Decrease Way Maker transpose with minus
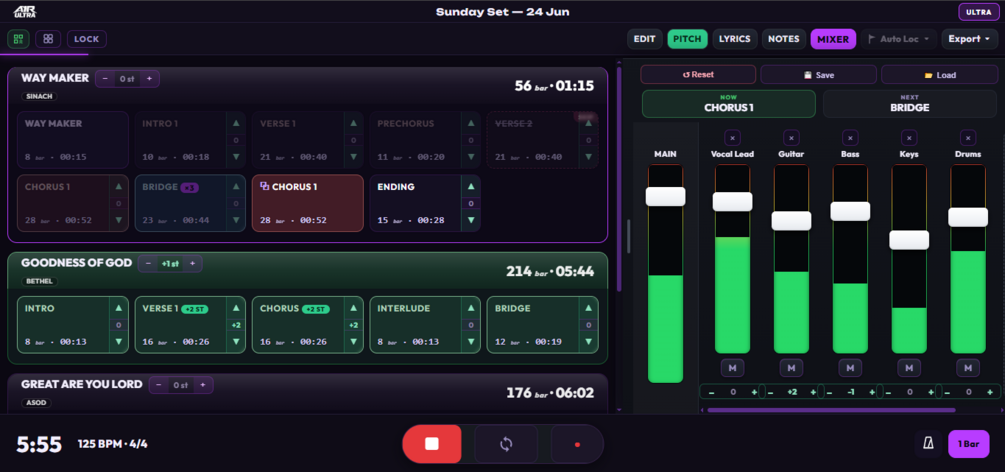 point(105,79)
